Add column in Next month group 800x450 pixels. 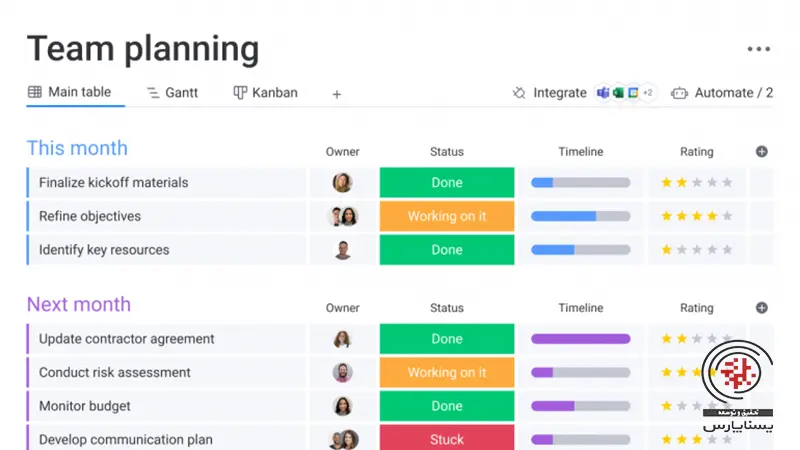(762, 308)
